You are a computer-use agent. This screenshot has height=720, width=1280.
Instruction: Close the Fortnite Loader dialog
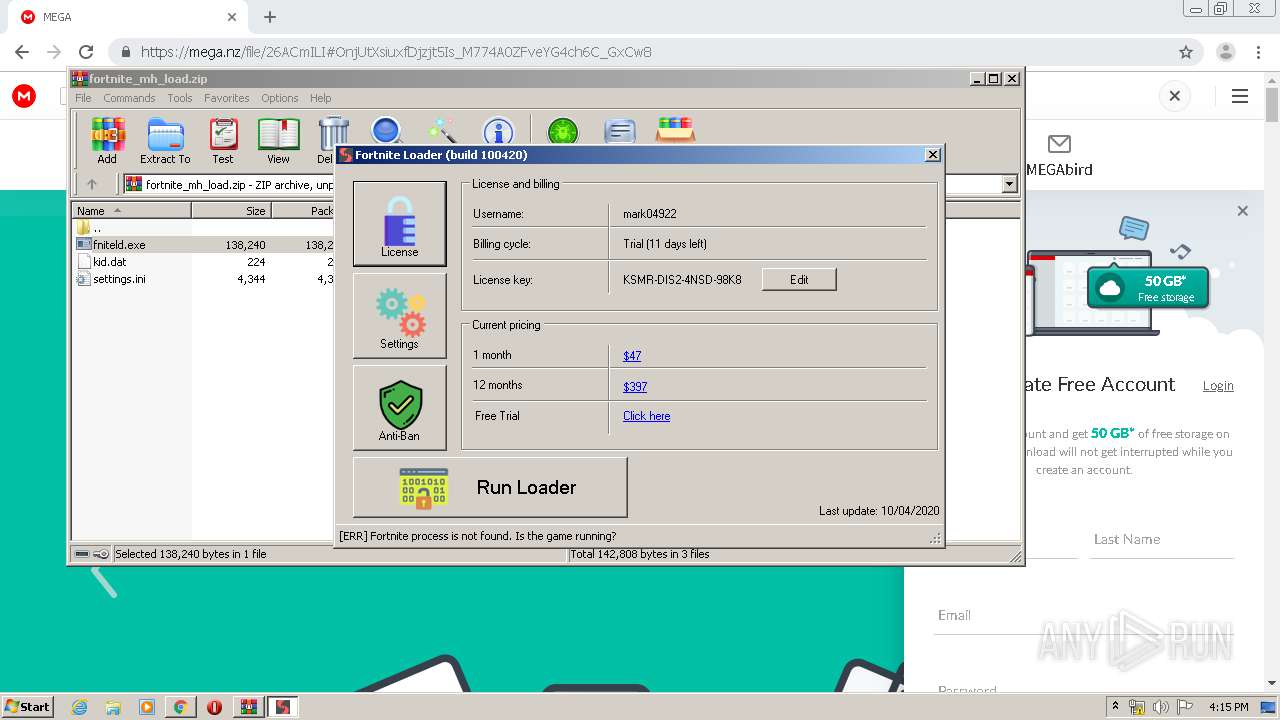pos(933,154)
